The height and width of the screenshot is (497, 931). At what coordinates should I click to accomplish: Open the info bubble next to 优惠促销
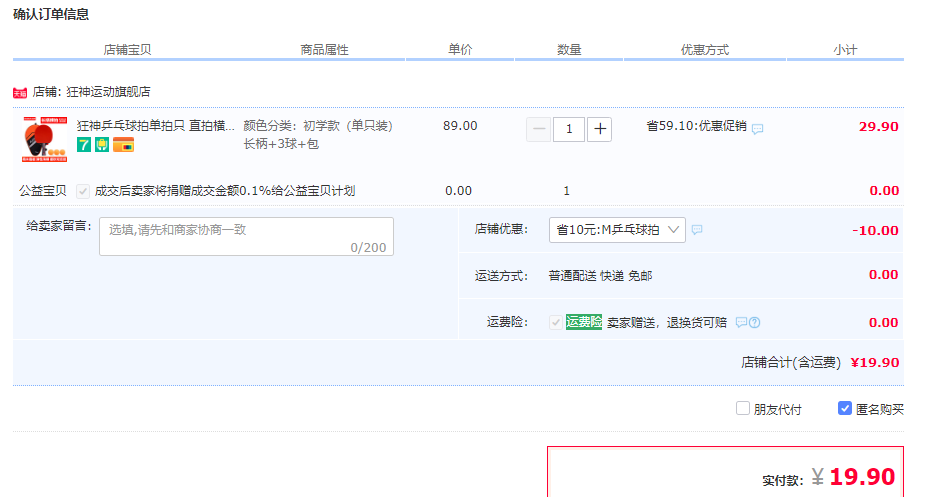click(x=758, y=129)
